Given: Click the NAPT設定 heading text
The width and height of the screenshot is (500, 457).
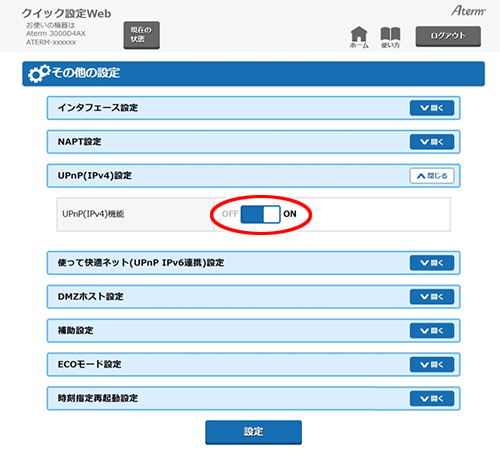Looking at the screenshot, I should (x=79, y=142).
